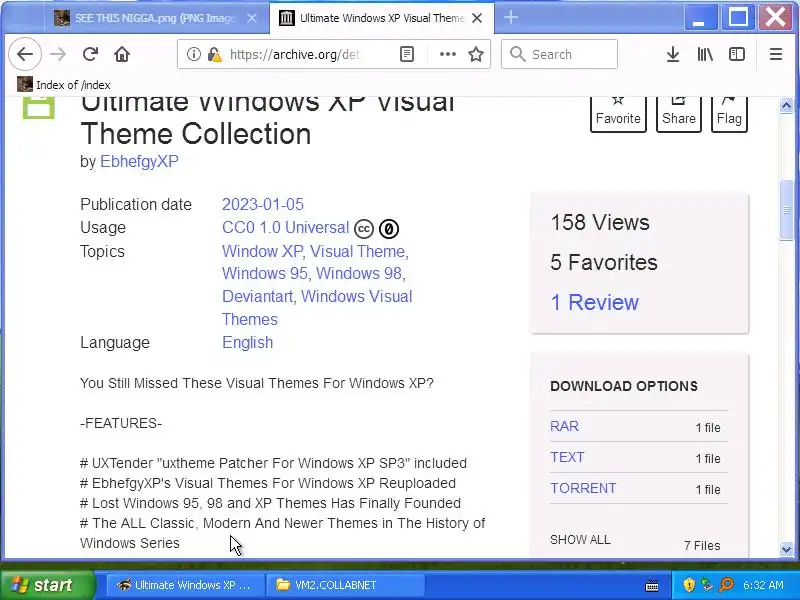Viewport: 800px width, 600px height.
Task: Show site information icon in address bar
Action: pyautogui.click(x=193, y=54)
